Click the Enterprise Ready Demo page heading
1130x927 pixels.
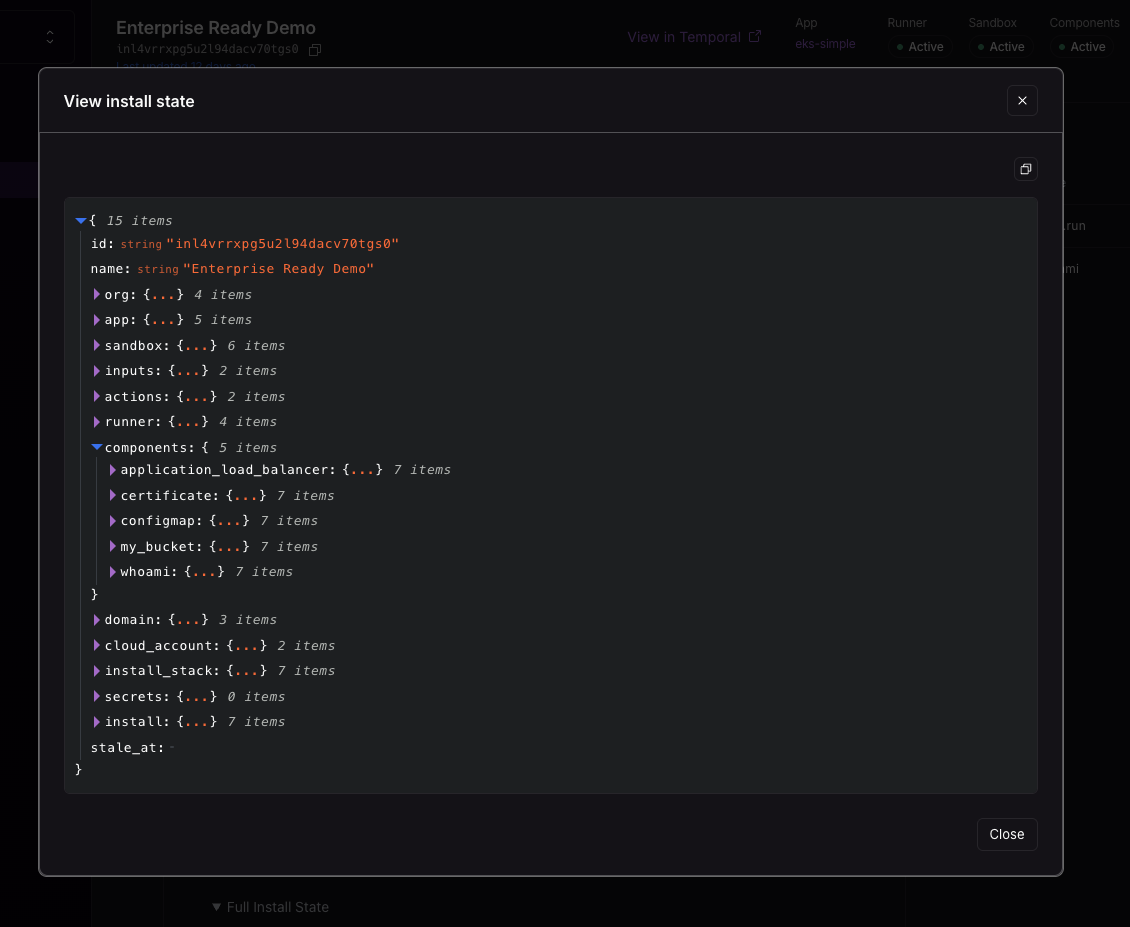coord(215,27)
